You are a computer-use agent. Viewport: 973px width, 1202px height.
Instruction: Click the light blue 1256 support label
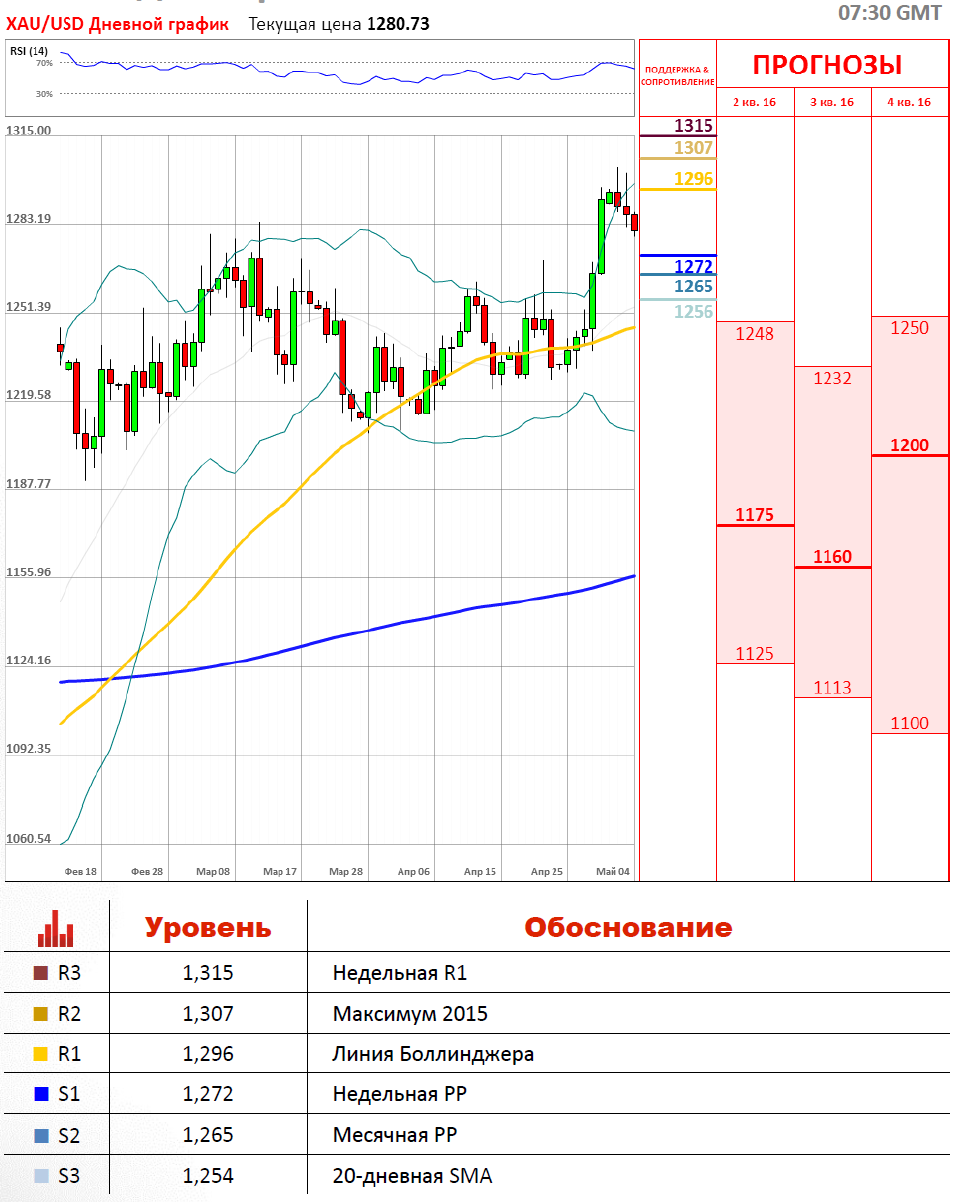click(x=693, y=312)
